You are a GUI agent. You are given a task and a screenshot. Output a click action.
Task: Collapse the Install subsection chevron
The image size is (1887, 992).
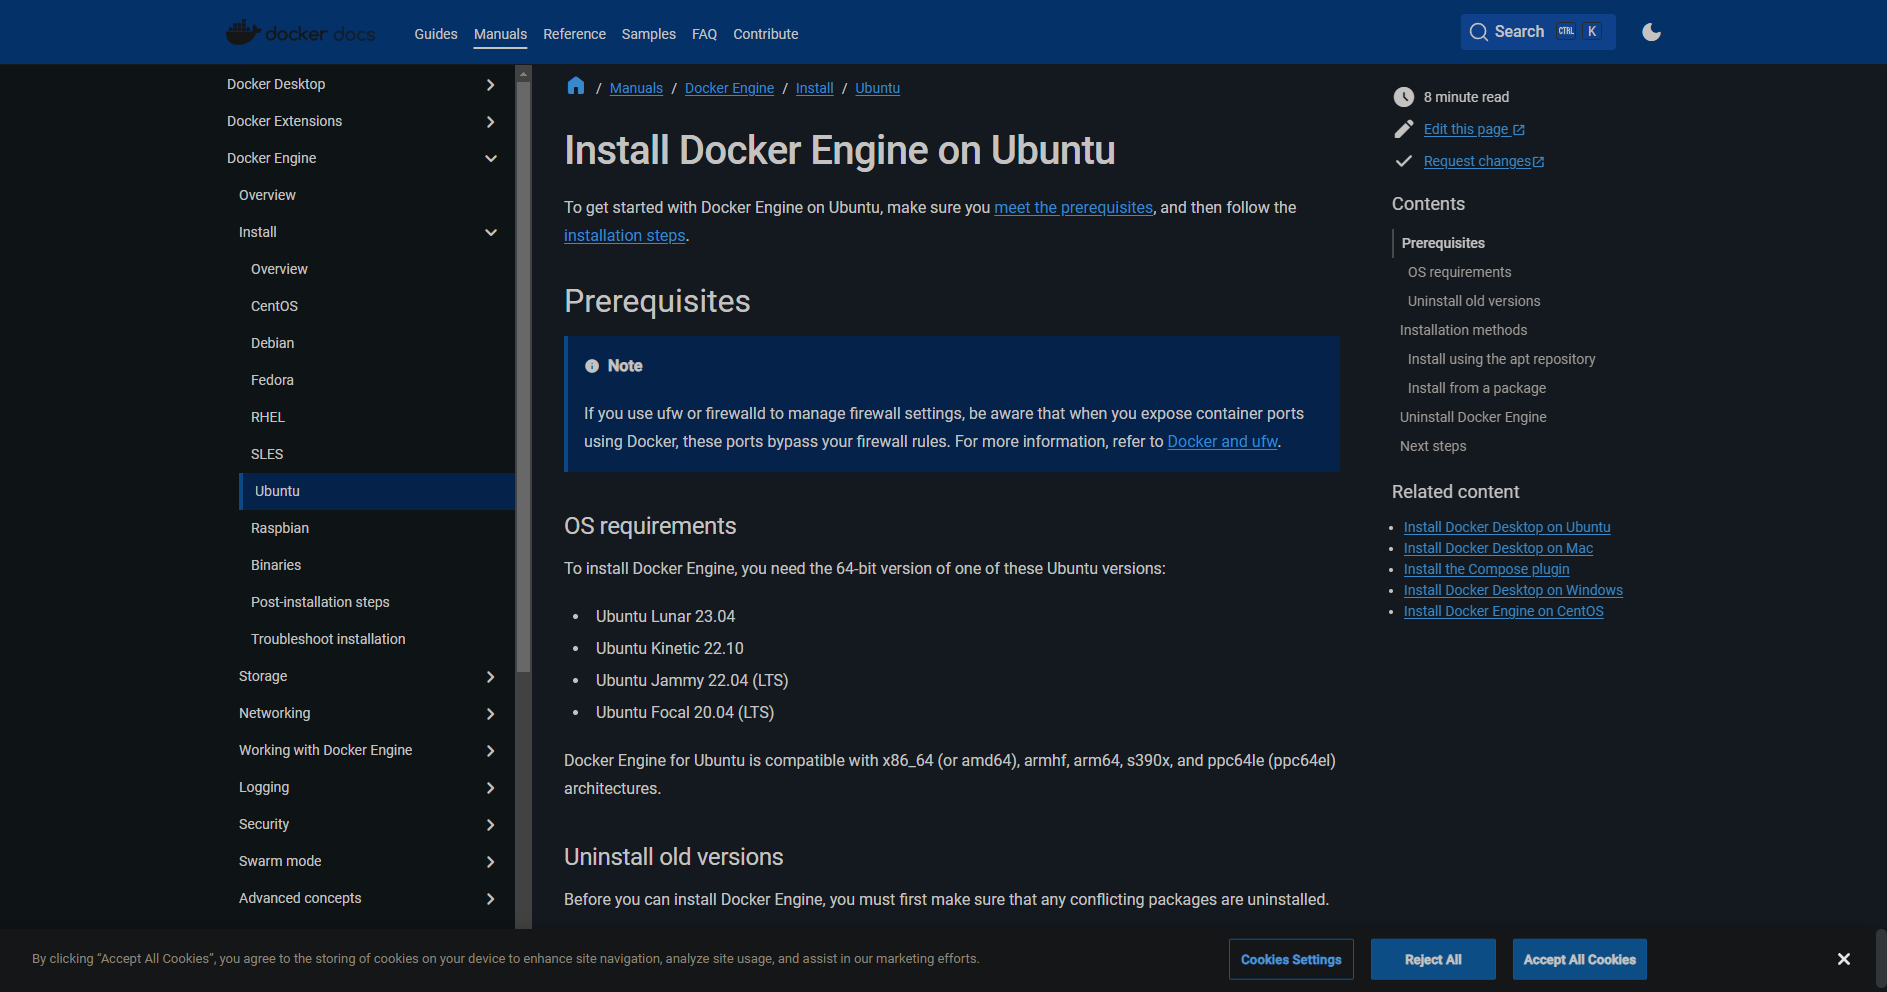[491, 233]
